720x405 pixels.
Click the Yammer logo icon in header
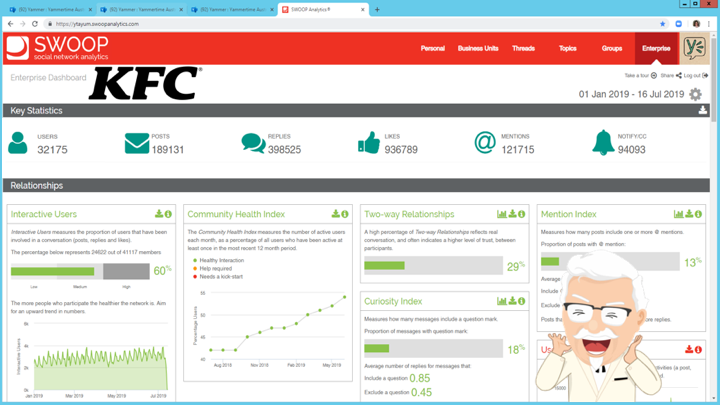coord(694,48)
